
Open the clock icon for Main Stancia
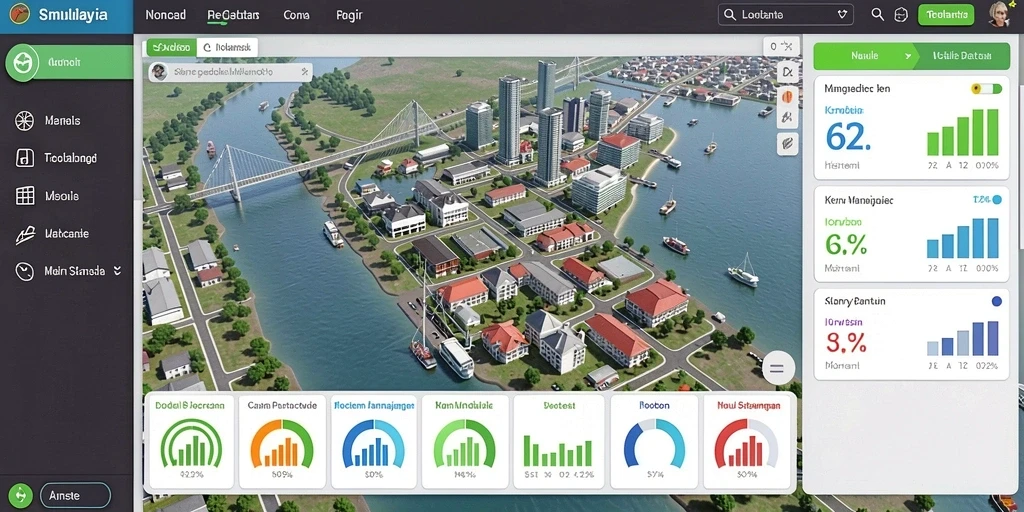[x=25, y=272]
